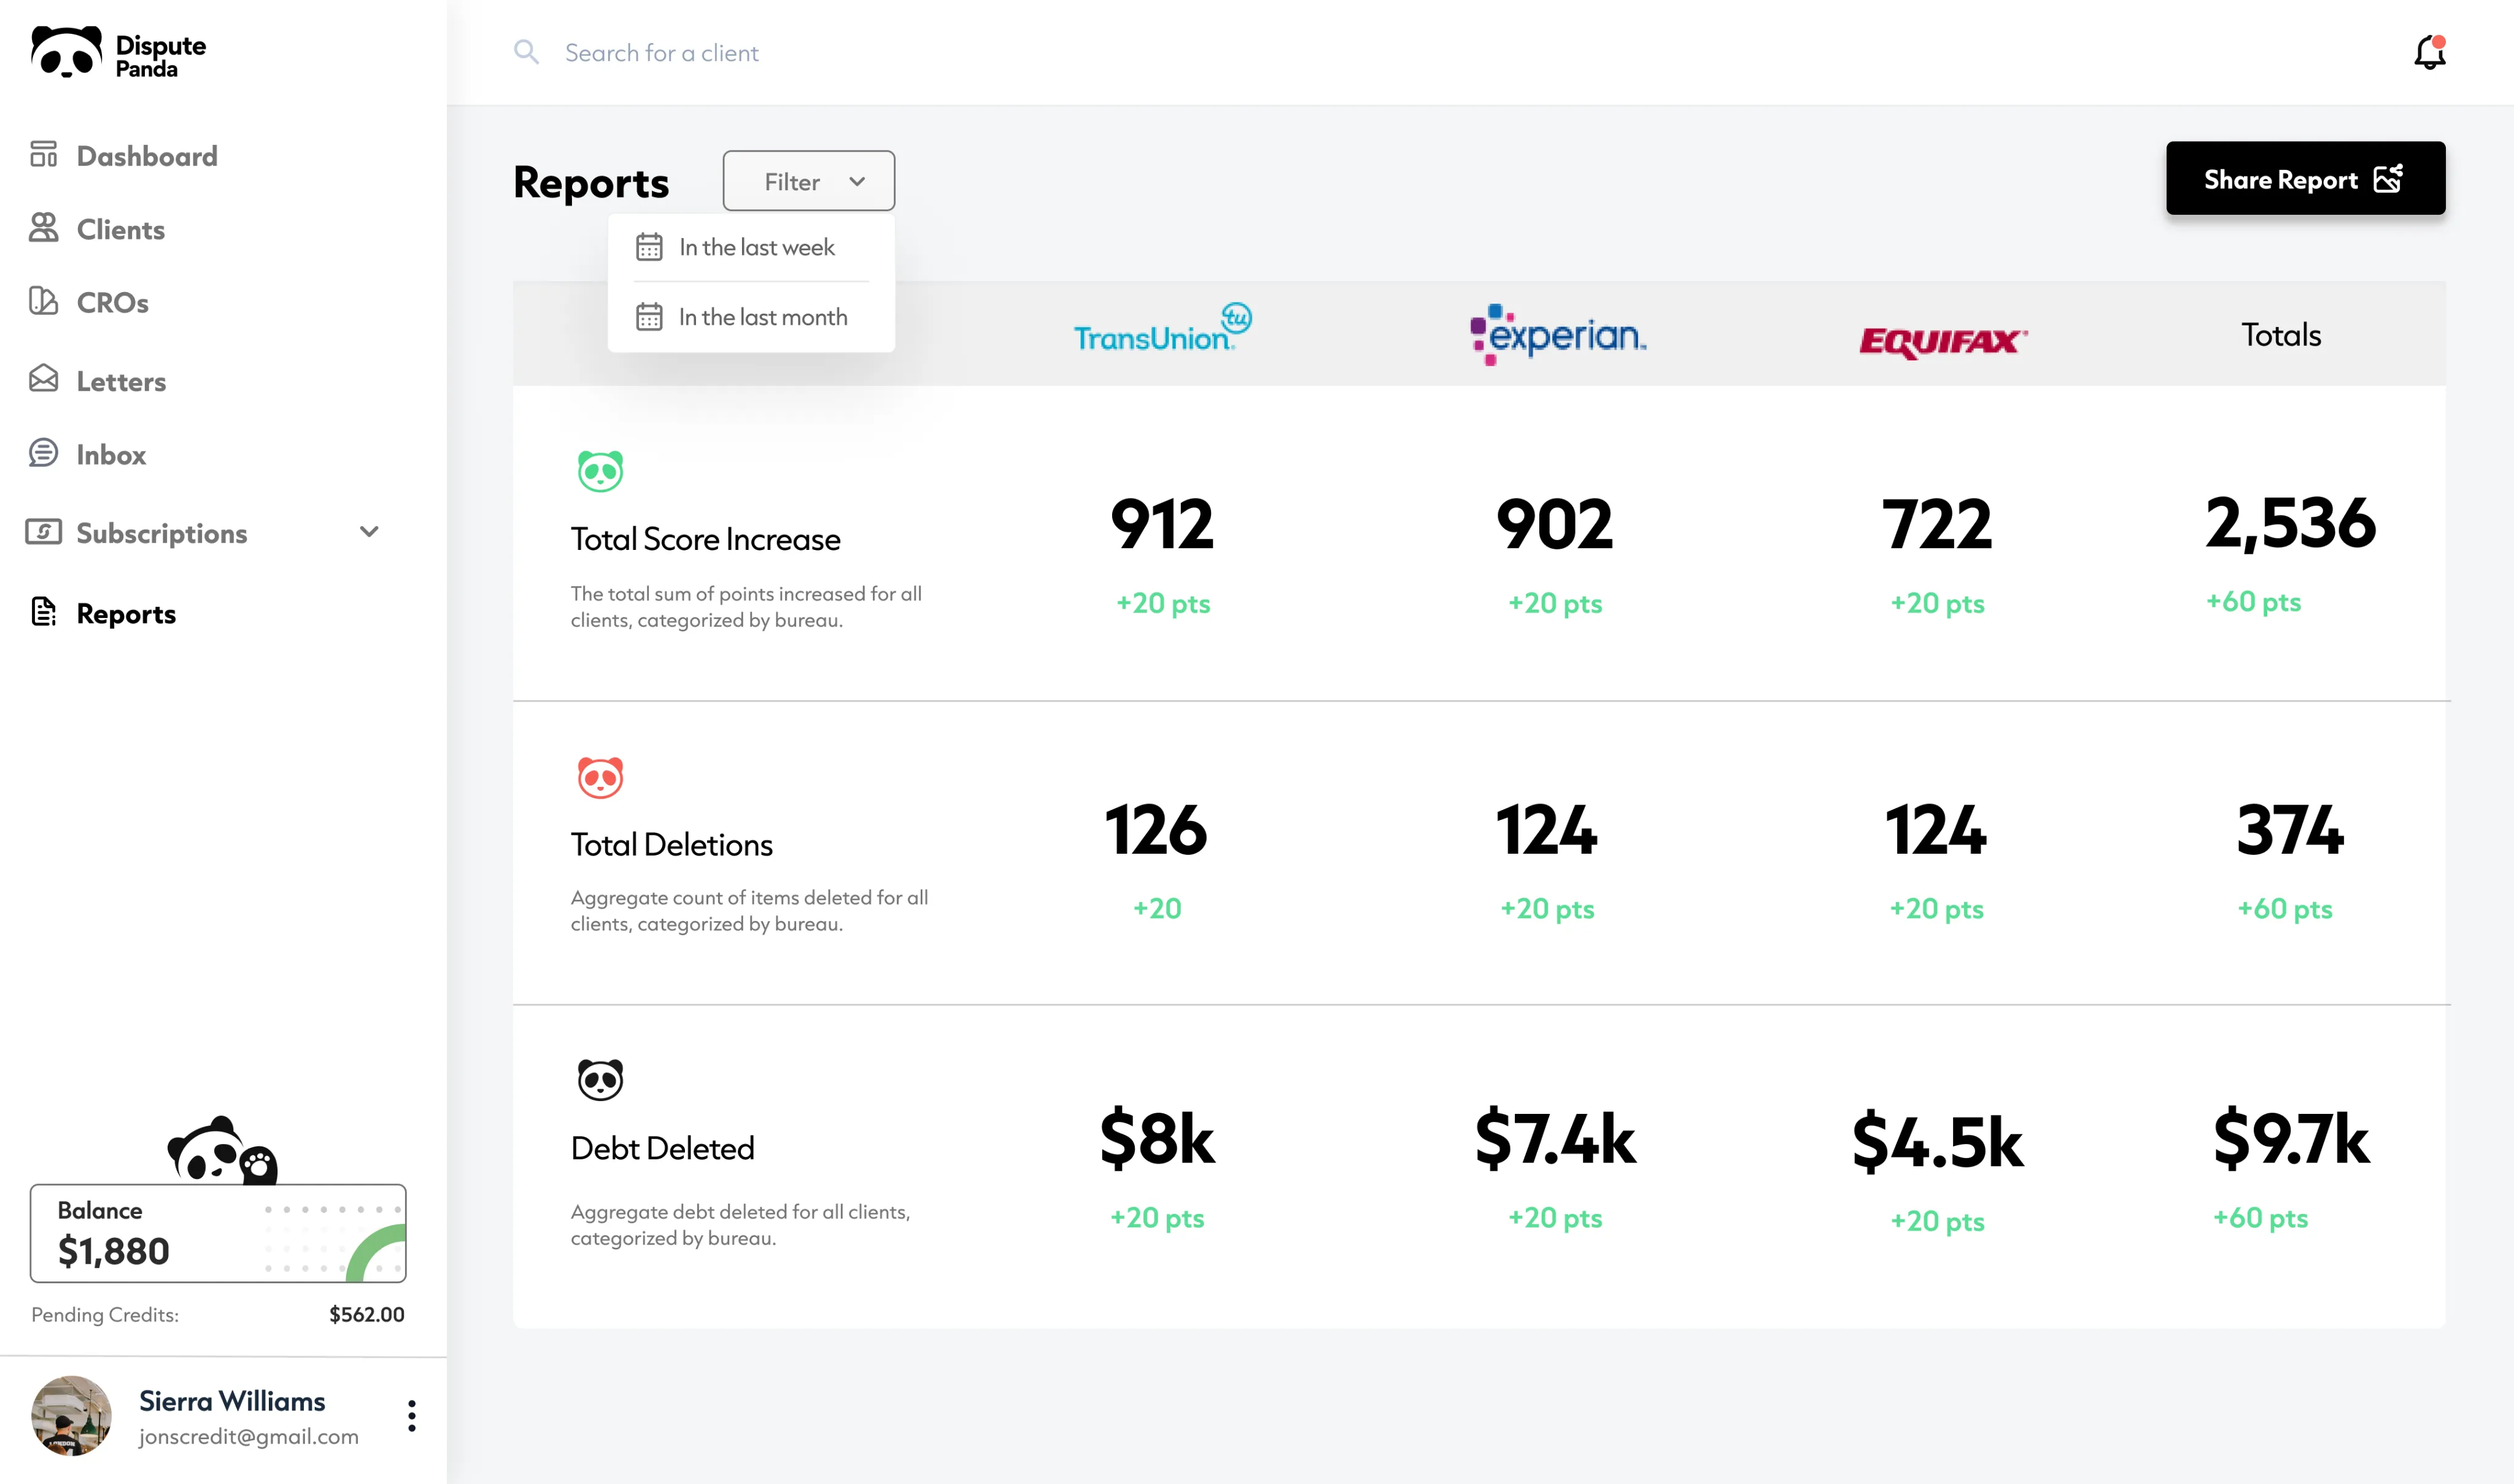Open the three-dot menu beside Sierra Williams
2514x1484 pixels.
coord(412,1415)
